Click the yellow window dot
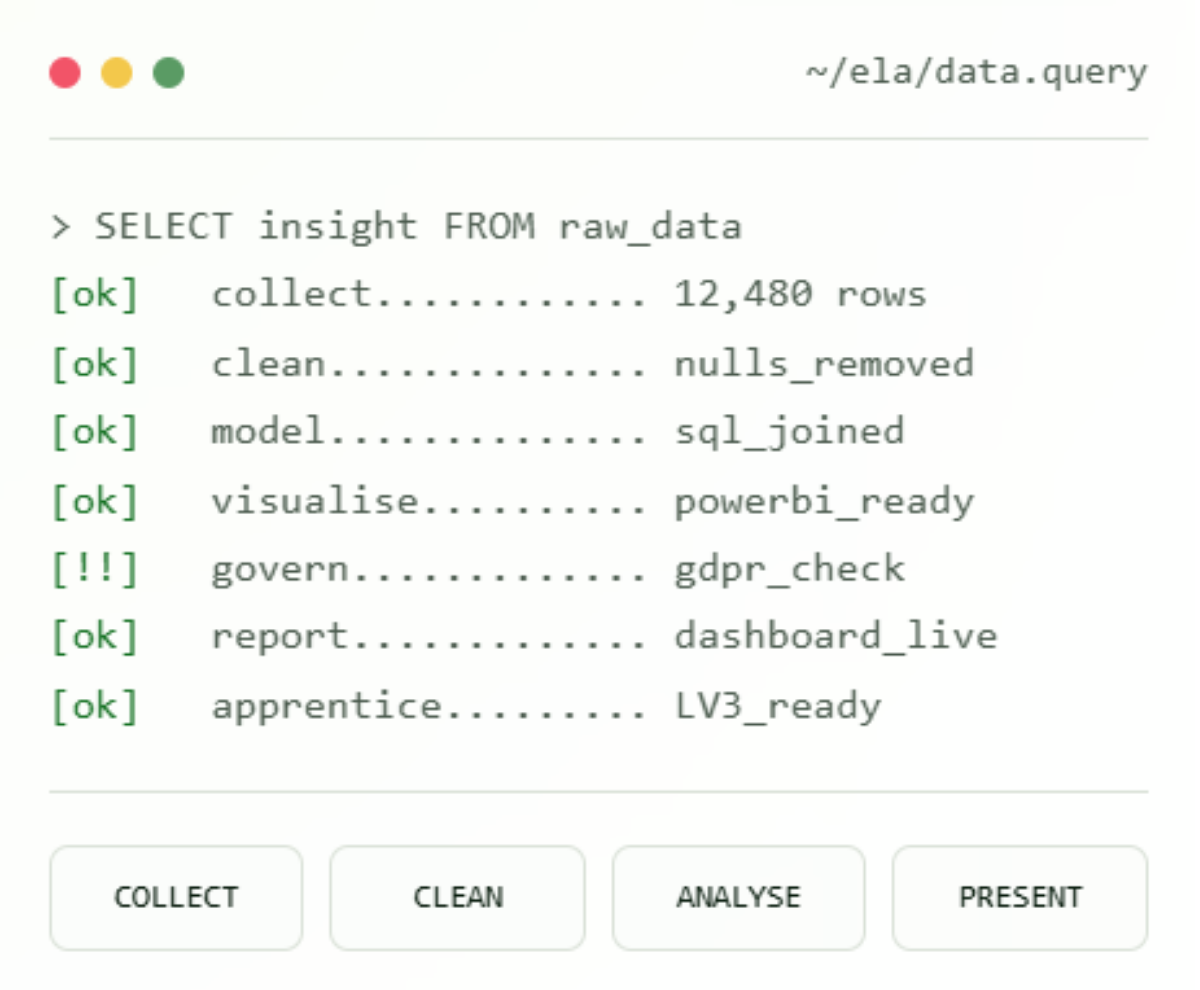 tap(117, 73)
